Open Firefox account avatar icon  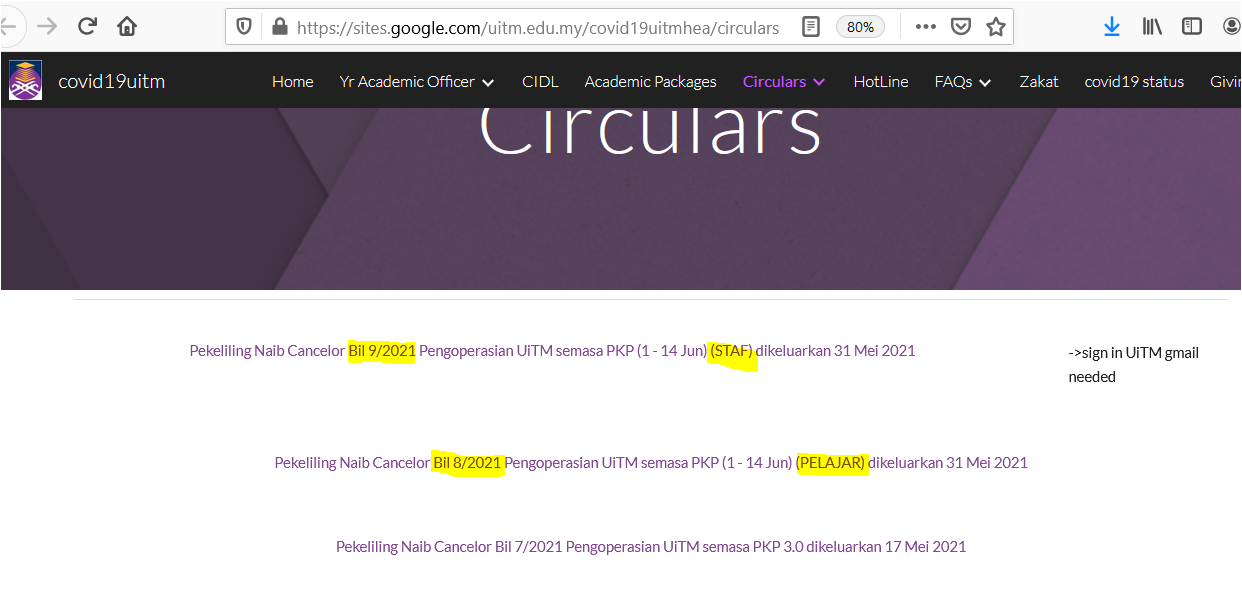point(1232,27)
